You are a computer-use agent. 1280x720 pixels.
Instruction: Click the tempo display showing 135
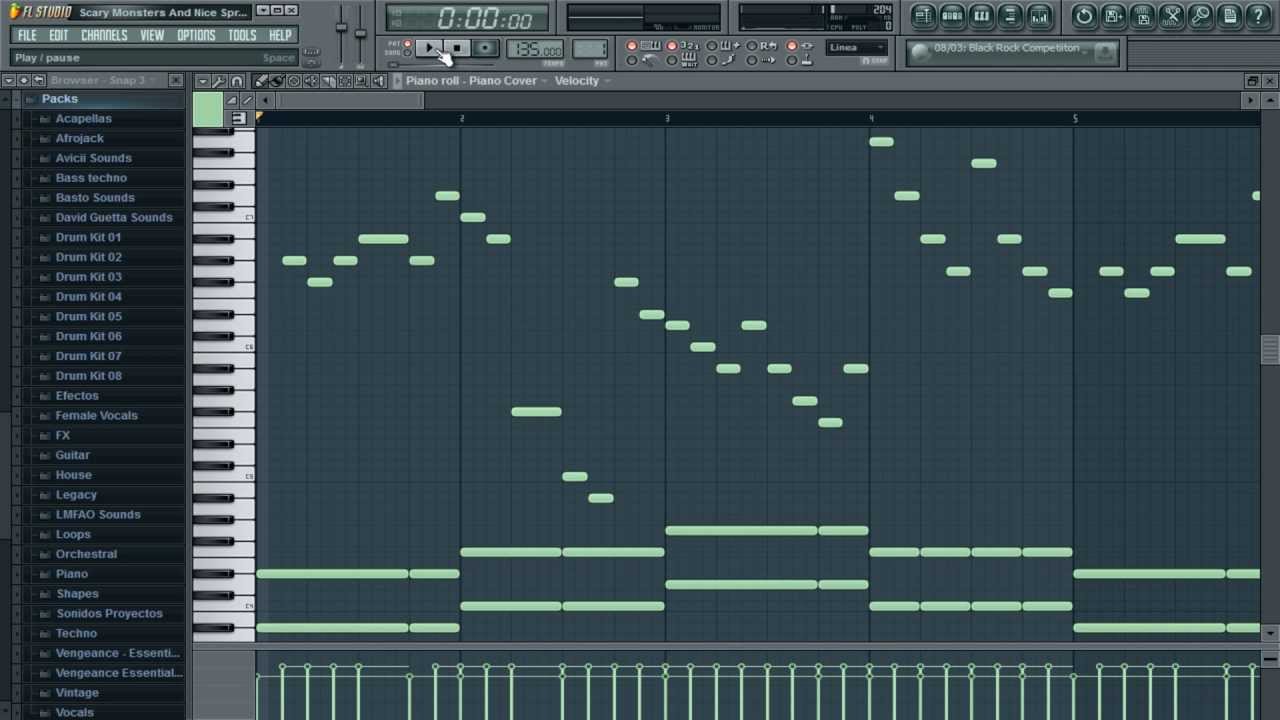534,50
